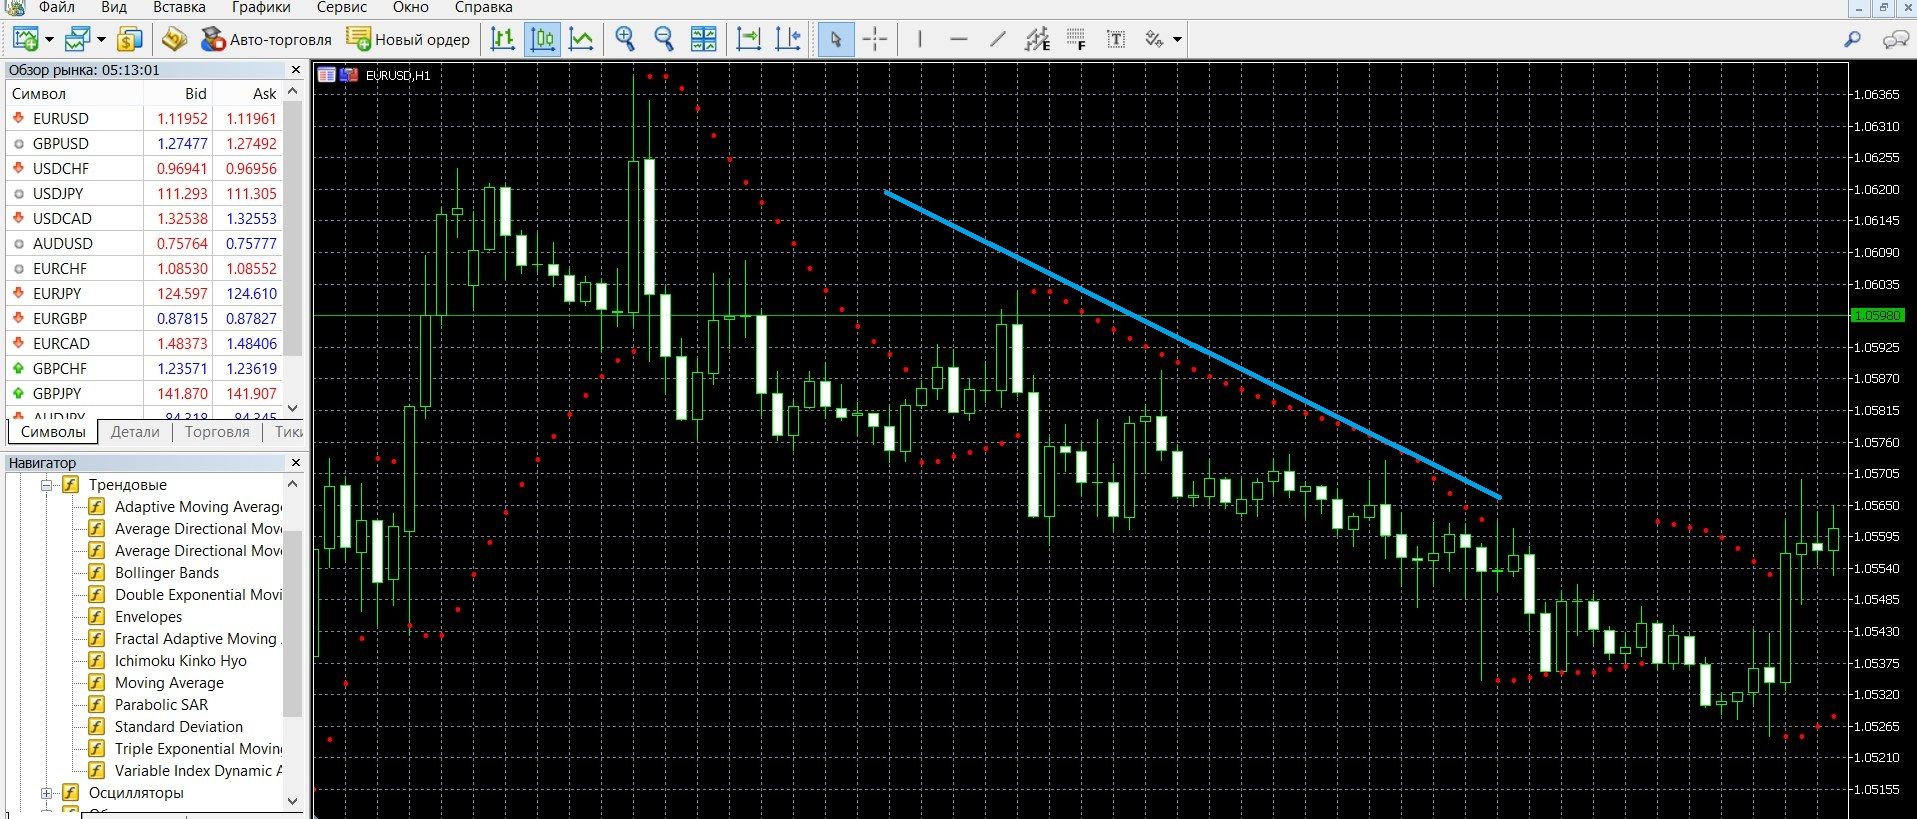The width and height of the screenshot is (1917, 819).
Task: Zoom out of the chart
Action: 664,39
